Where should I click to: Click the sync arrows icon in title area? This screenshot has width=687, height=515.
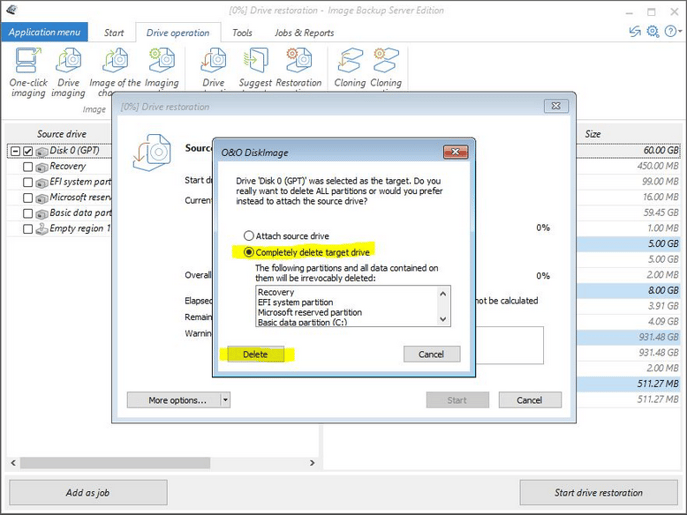634,32
